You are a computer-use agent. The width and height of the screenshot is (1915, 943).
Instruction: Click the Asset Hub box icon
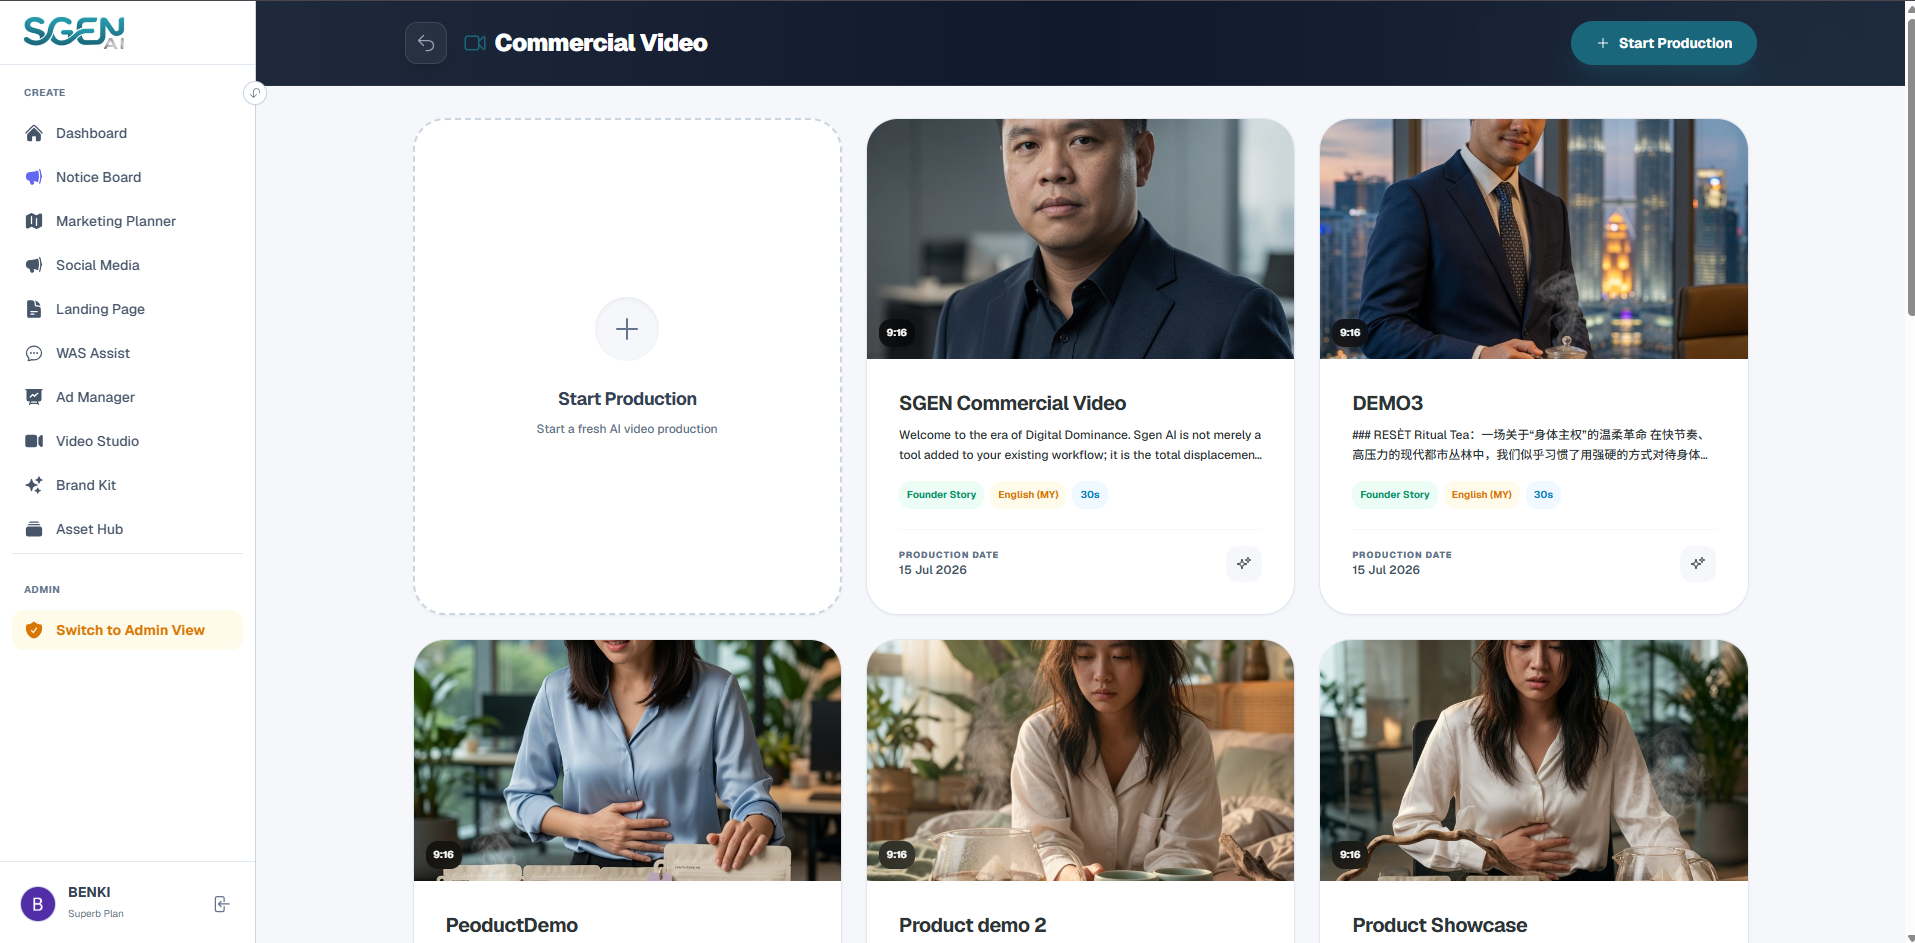(34, 529)
